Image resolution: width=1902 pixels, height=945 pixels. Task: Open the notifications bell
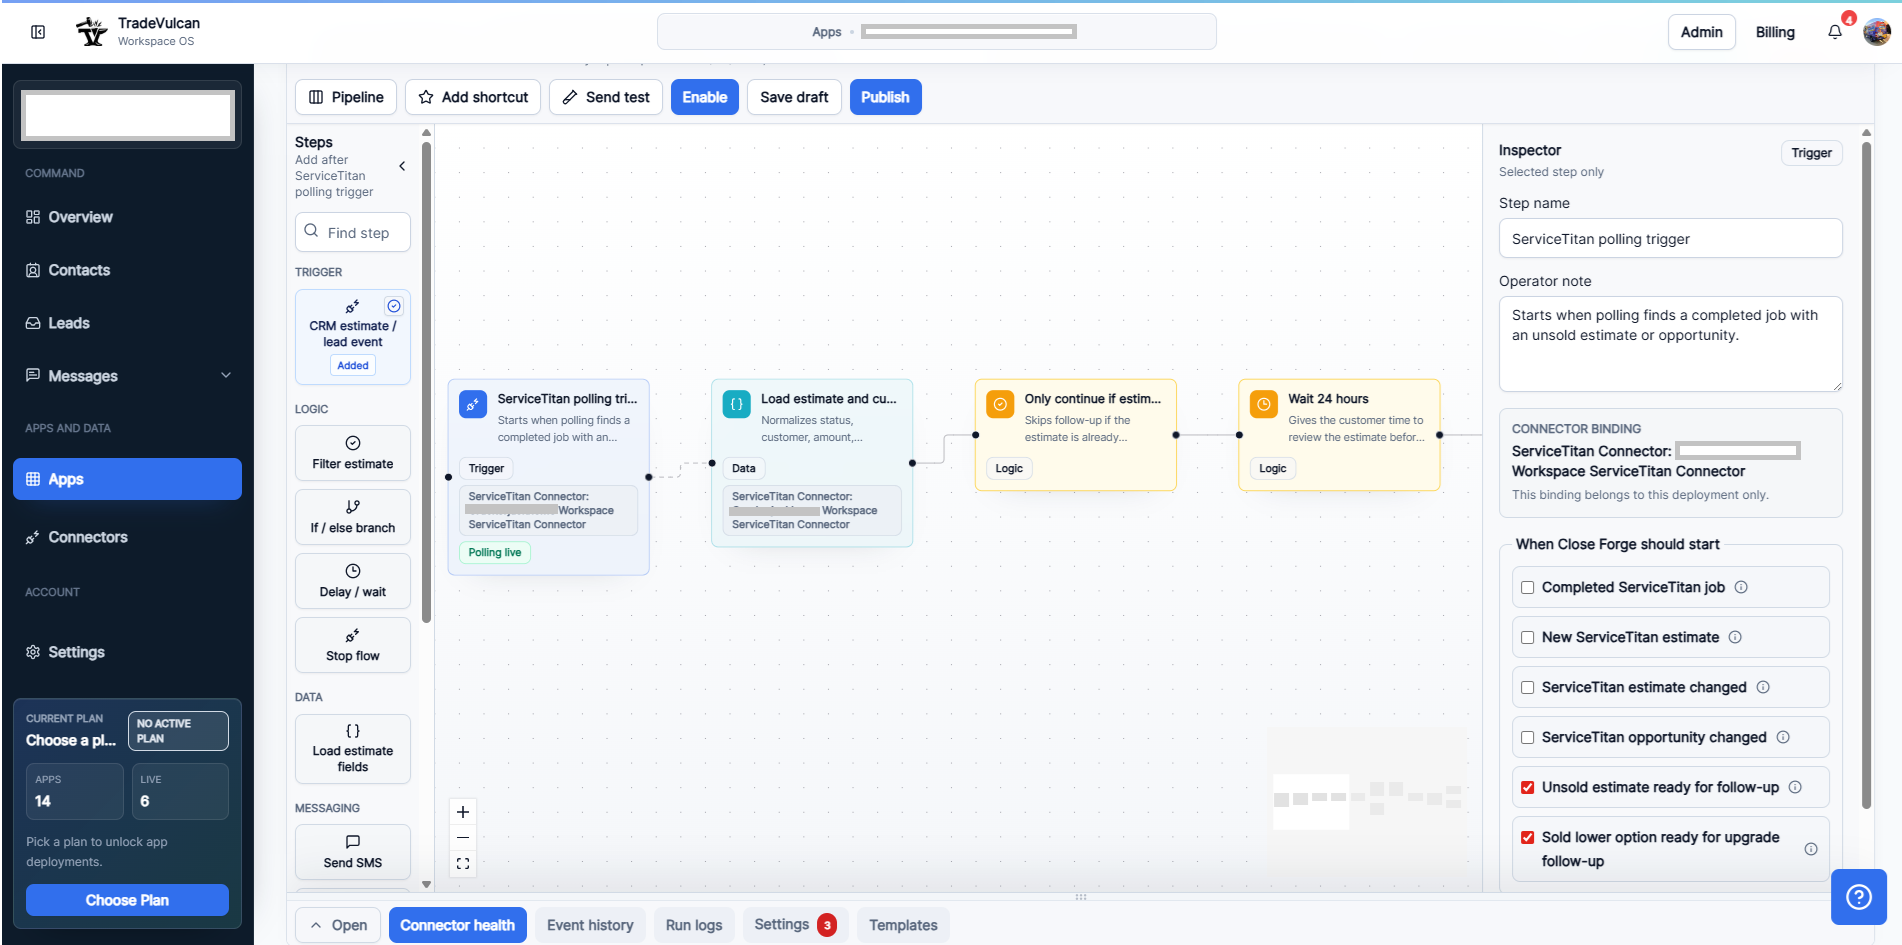pyautogui.click(x=1835, y=32)
